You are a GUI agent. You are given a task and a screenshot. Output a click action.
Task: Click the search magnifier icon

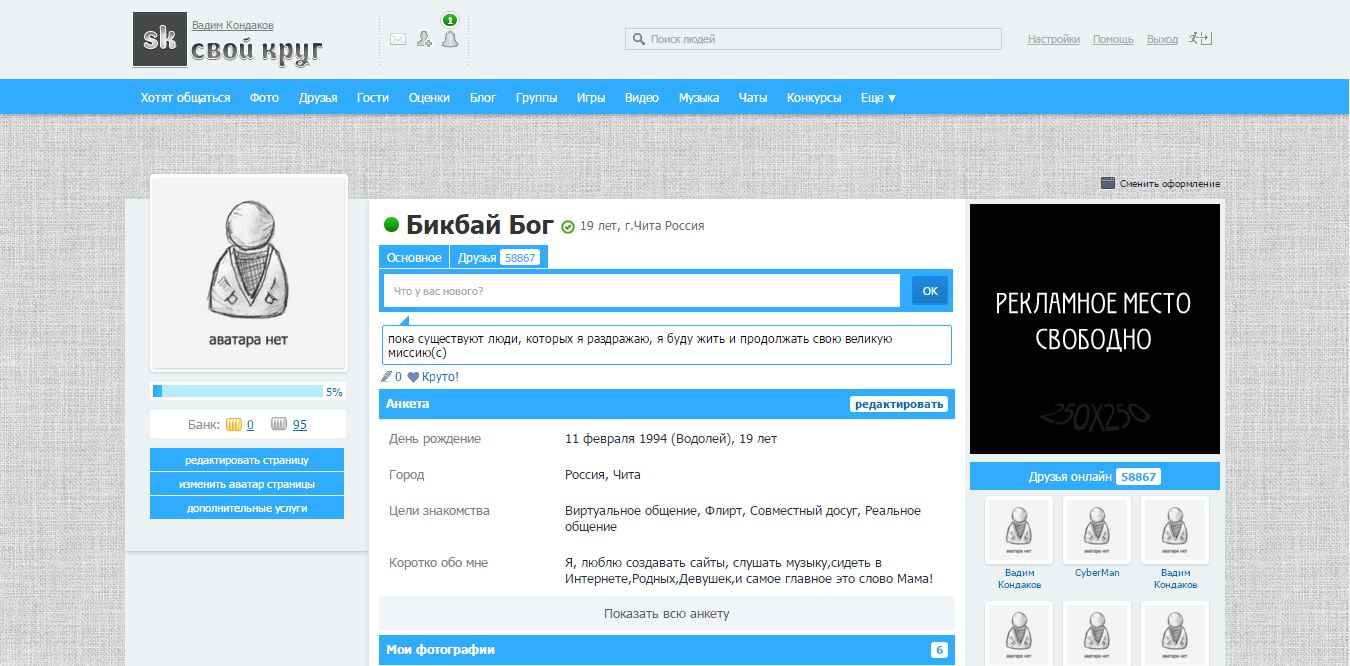coord(638,40)
